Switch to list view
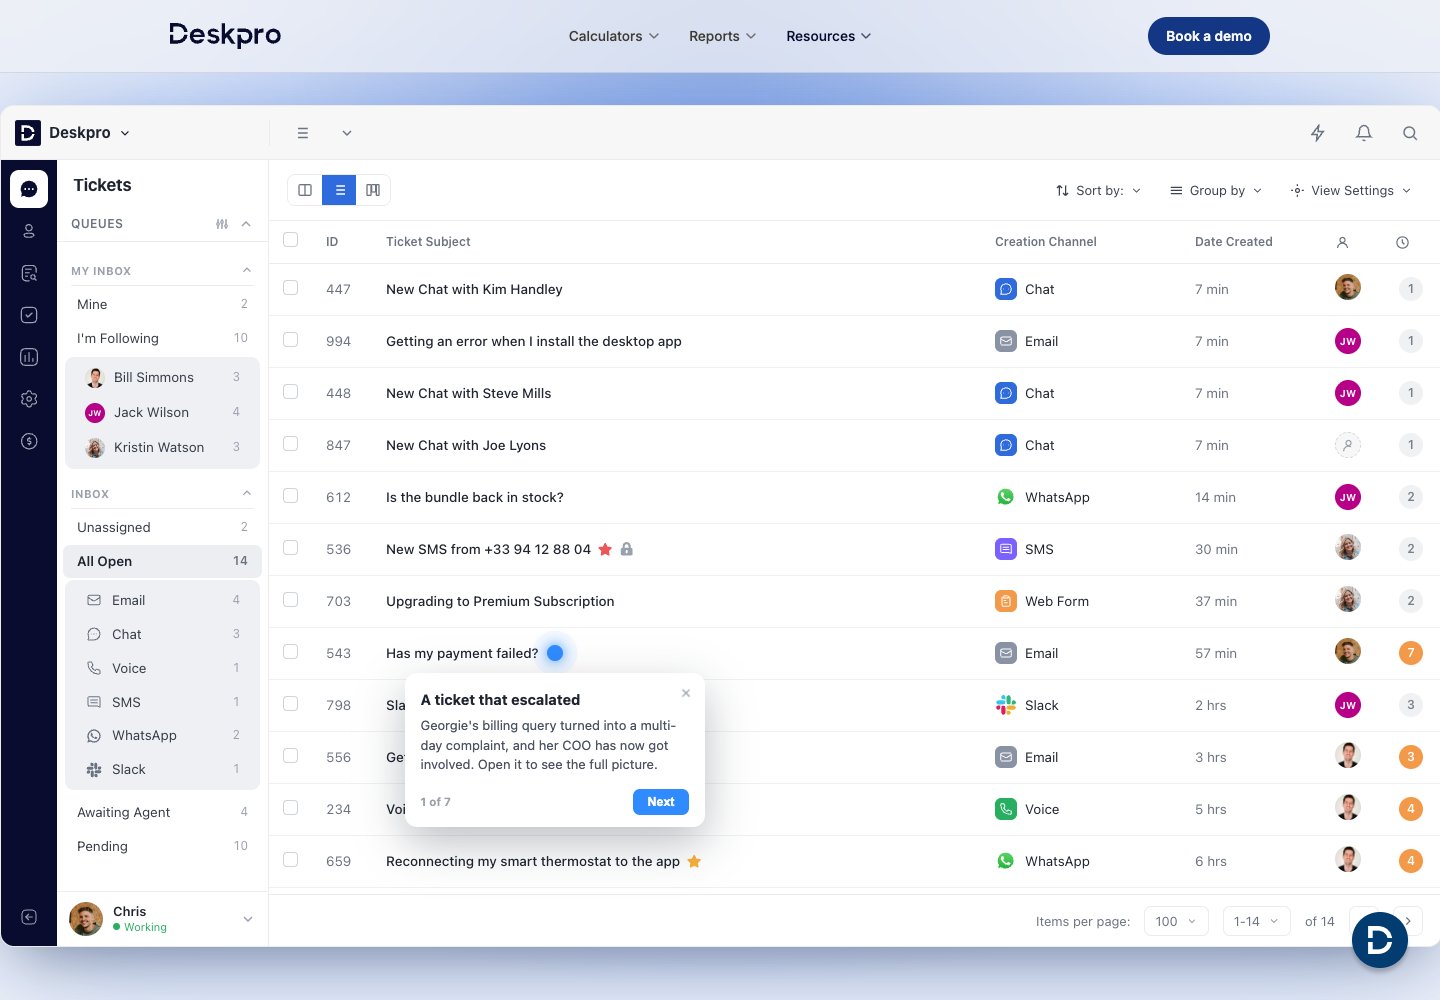The width and height of the screenshot is (1440, 1000). point(339,190)
